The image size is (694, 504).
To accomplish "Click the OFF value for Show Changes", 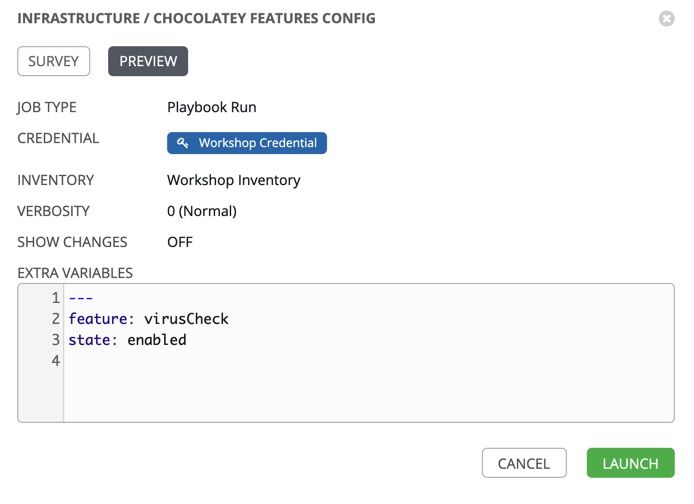I will (x=180, y=242).
